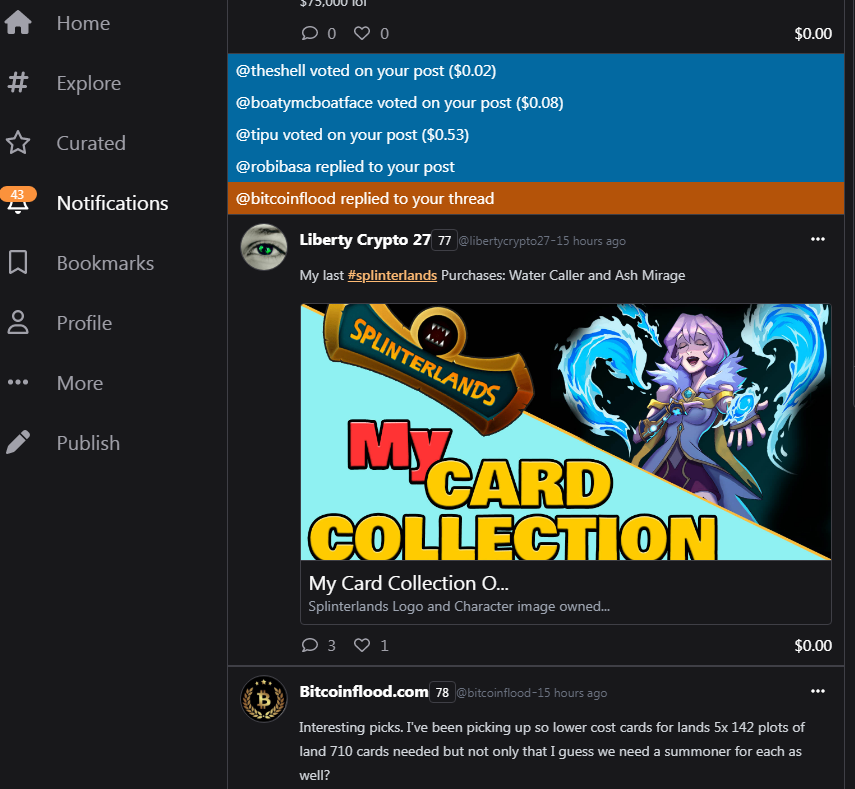This screenshot has height=789, width=855.
Task: Open @boatymcboatface vote notification
Action: (x=536, y=103)
